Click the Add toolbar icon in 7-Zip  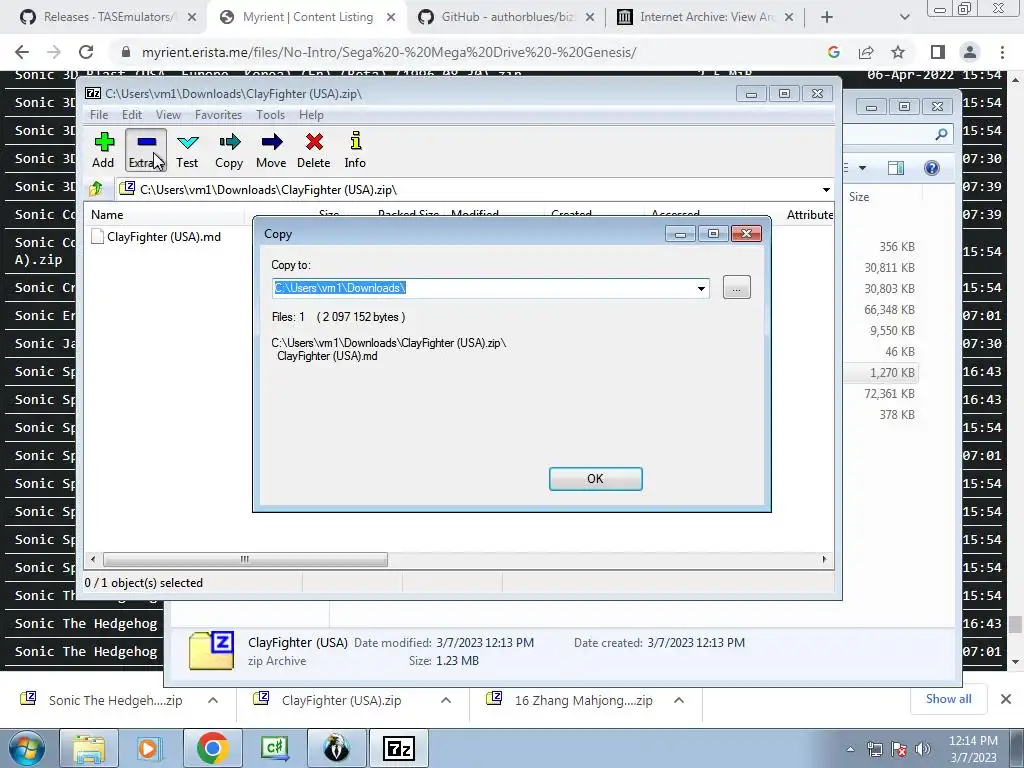103,150
